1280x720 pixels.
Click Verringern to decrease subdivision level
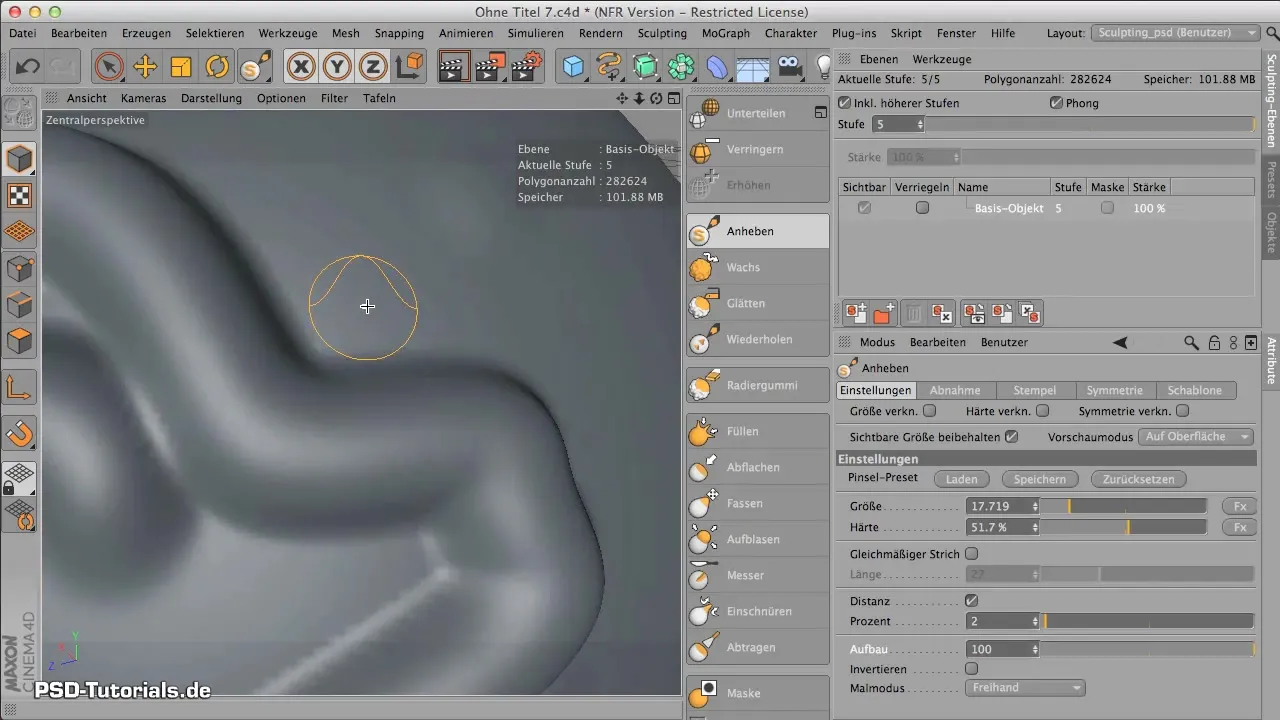pos(758,149)
